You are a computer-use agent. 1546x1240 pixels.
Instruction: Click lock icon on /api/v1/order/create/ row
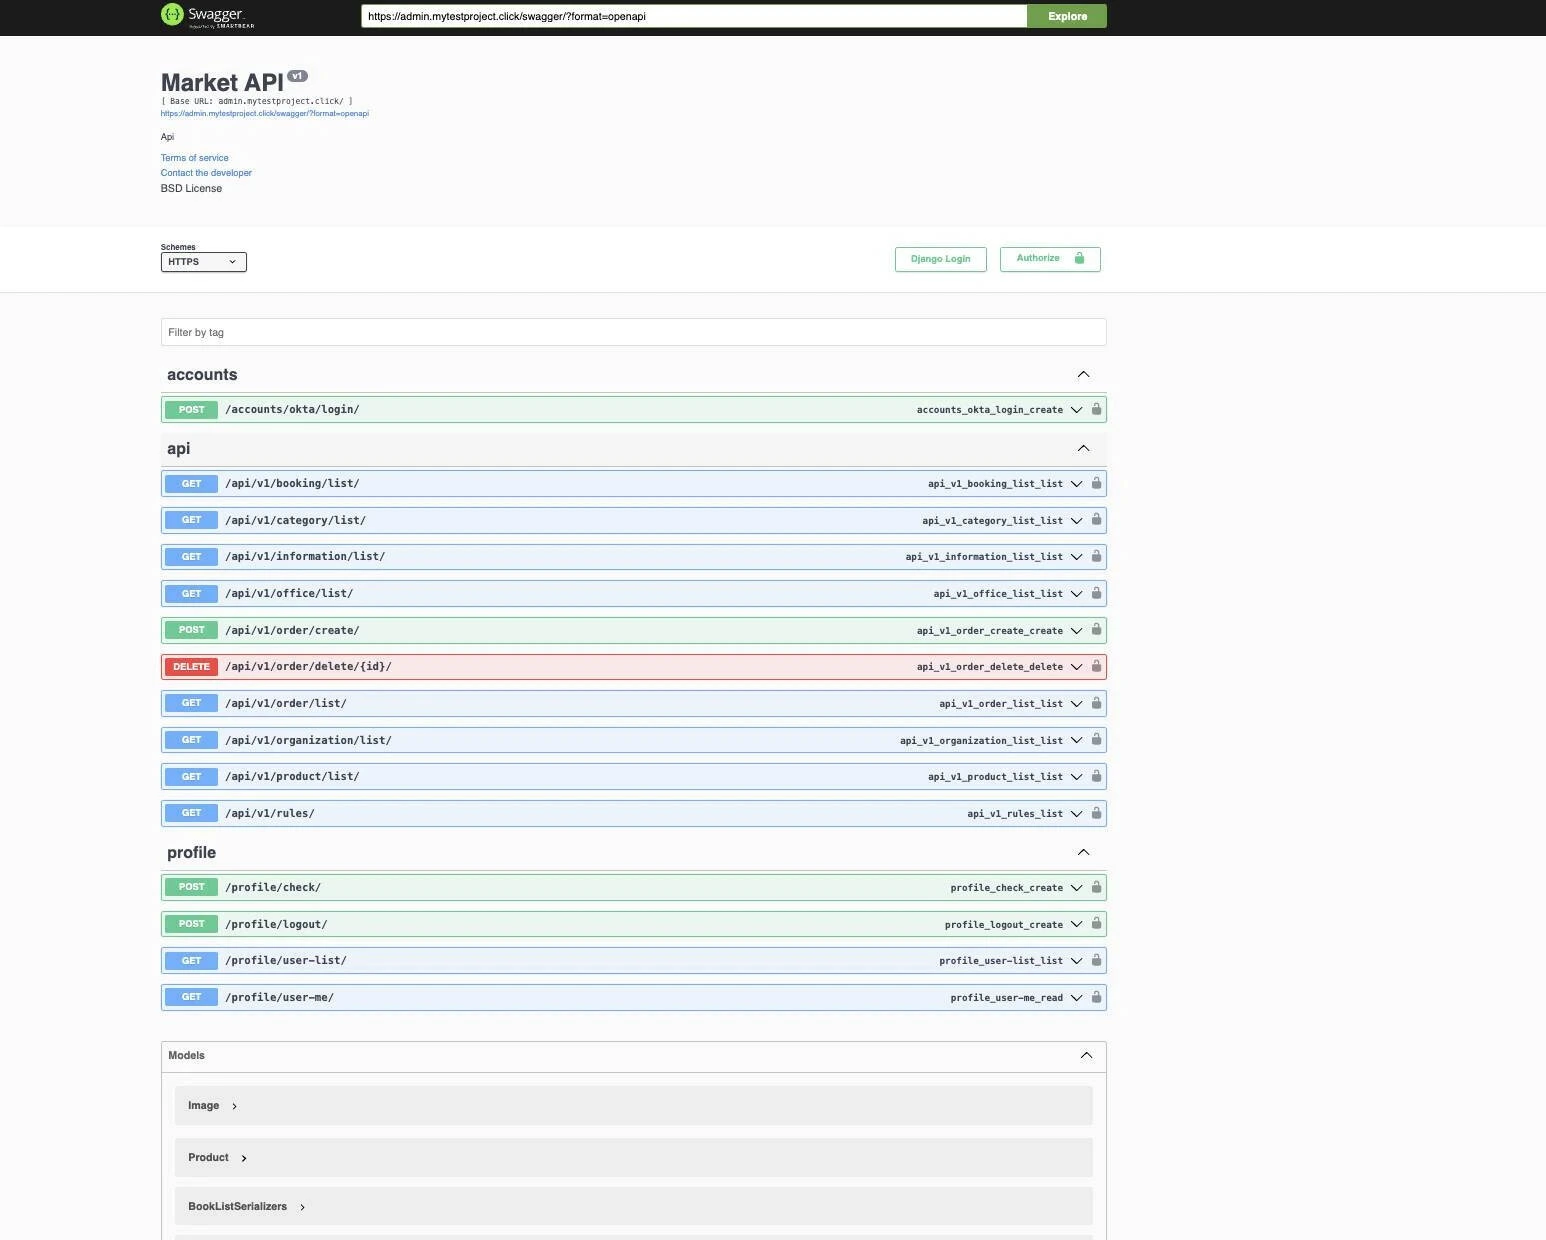[x=1096, y=630]
